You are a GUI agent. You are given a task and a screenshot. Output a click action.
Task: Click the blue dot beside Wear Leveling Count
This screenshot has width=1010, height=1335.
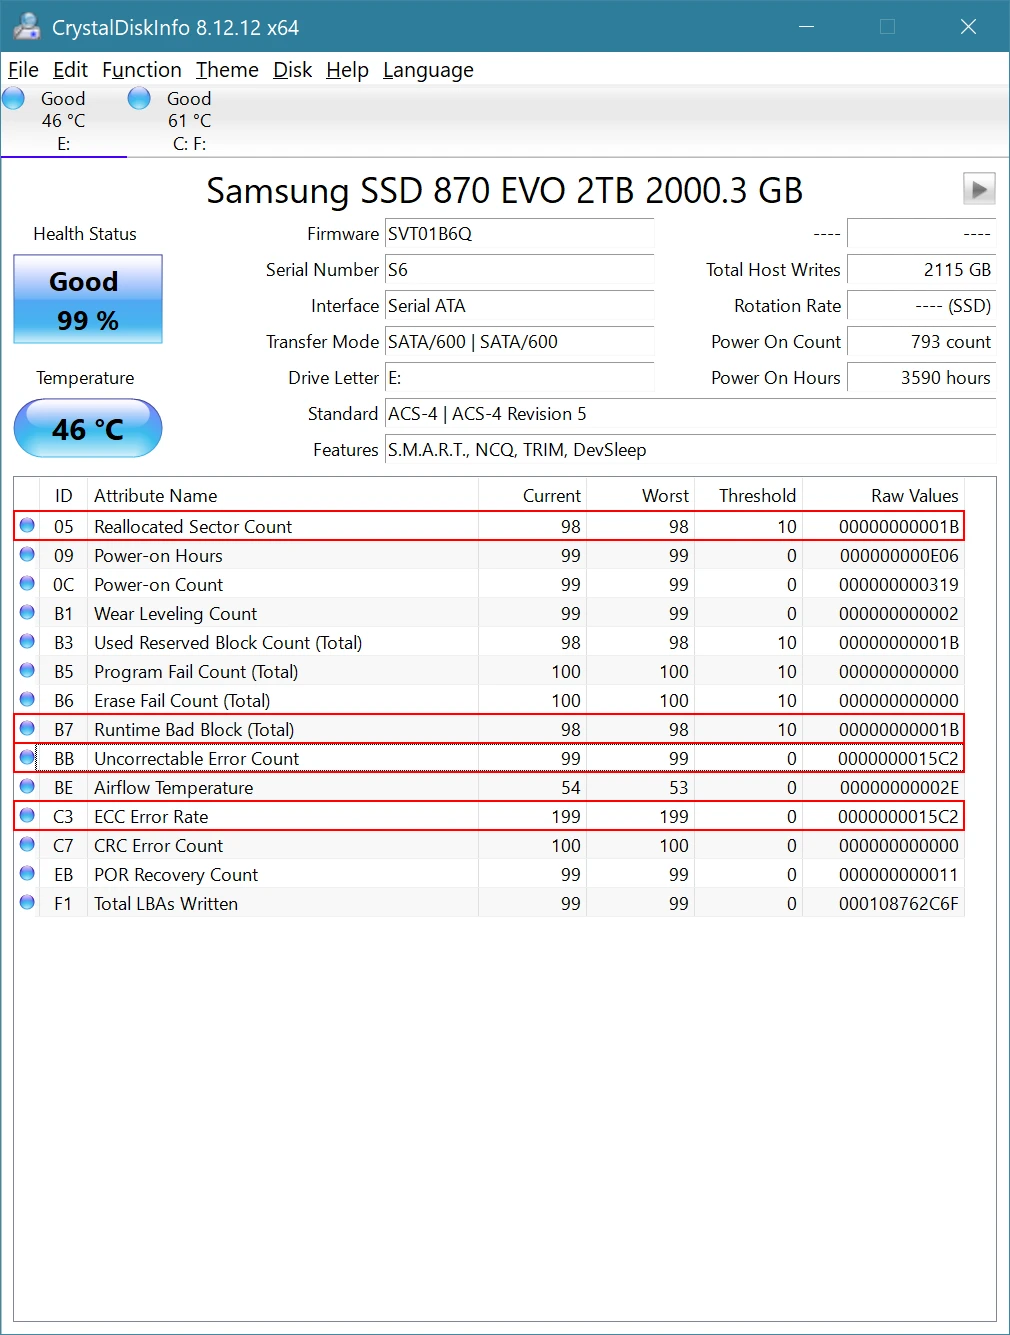tap(27, 613)
